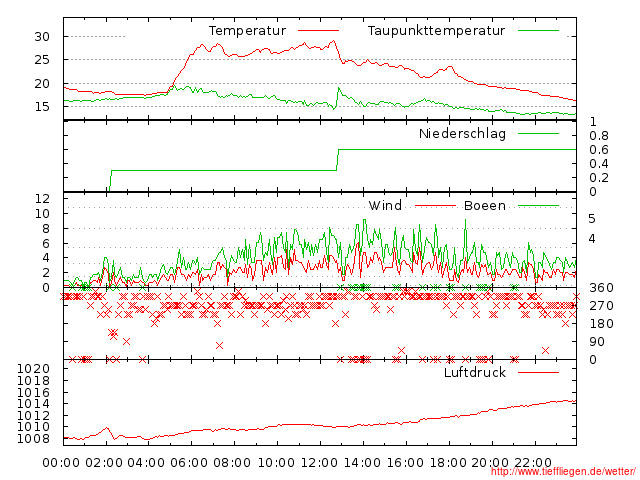Screen dimensions: 640x480
Task: Click the 1016 pressure axis value
Action: (x=33, y=393)
